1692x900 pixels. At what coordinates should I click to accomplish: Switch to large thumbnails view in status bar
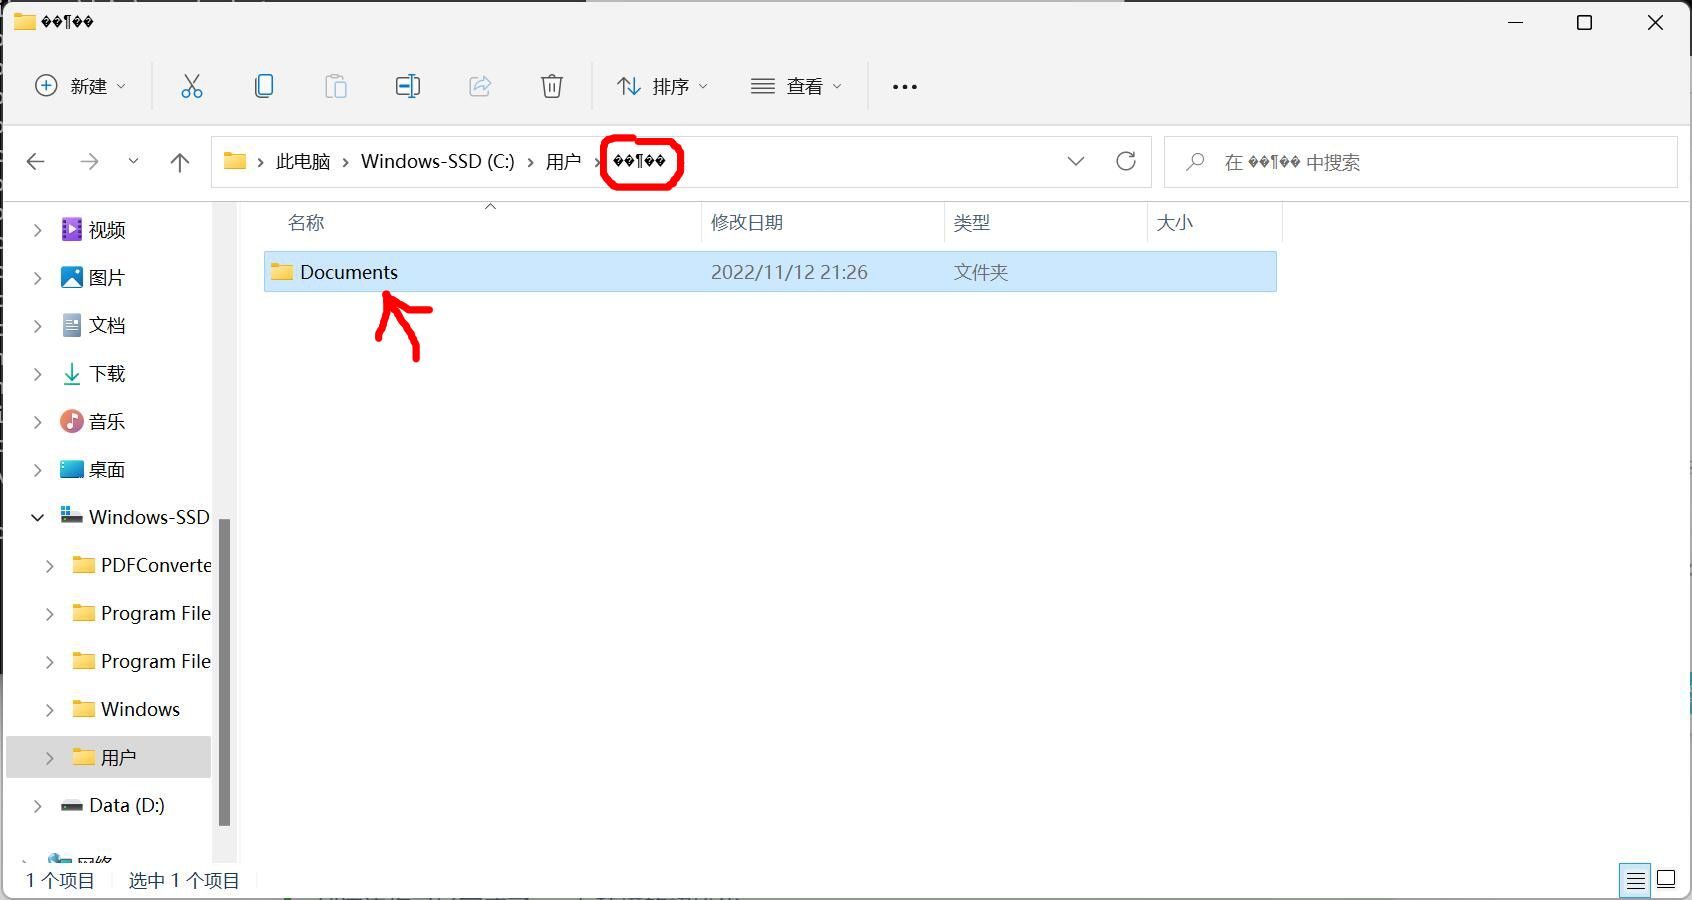click(1666, 880)
